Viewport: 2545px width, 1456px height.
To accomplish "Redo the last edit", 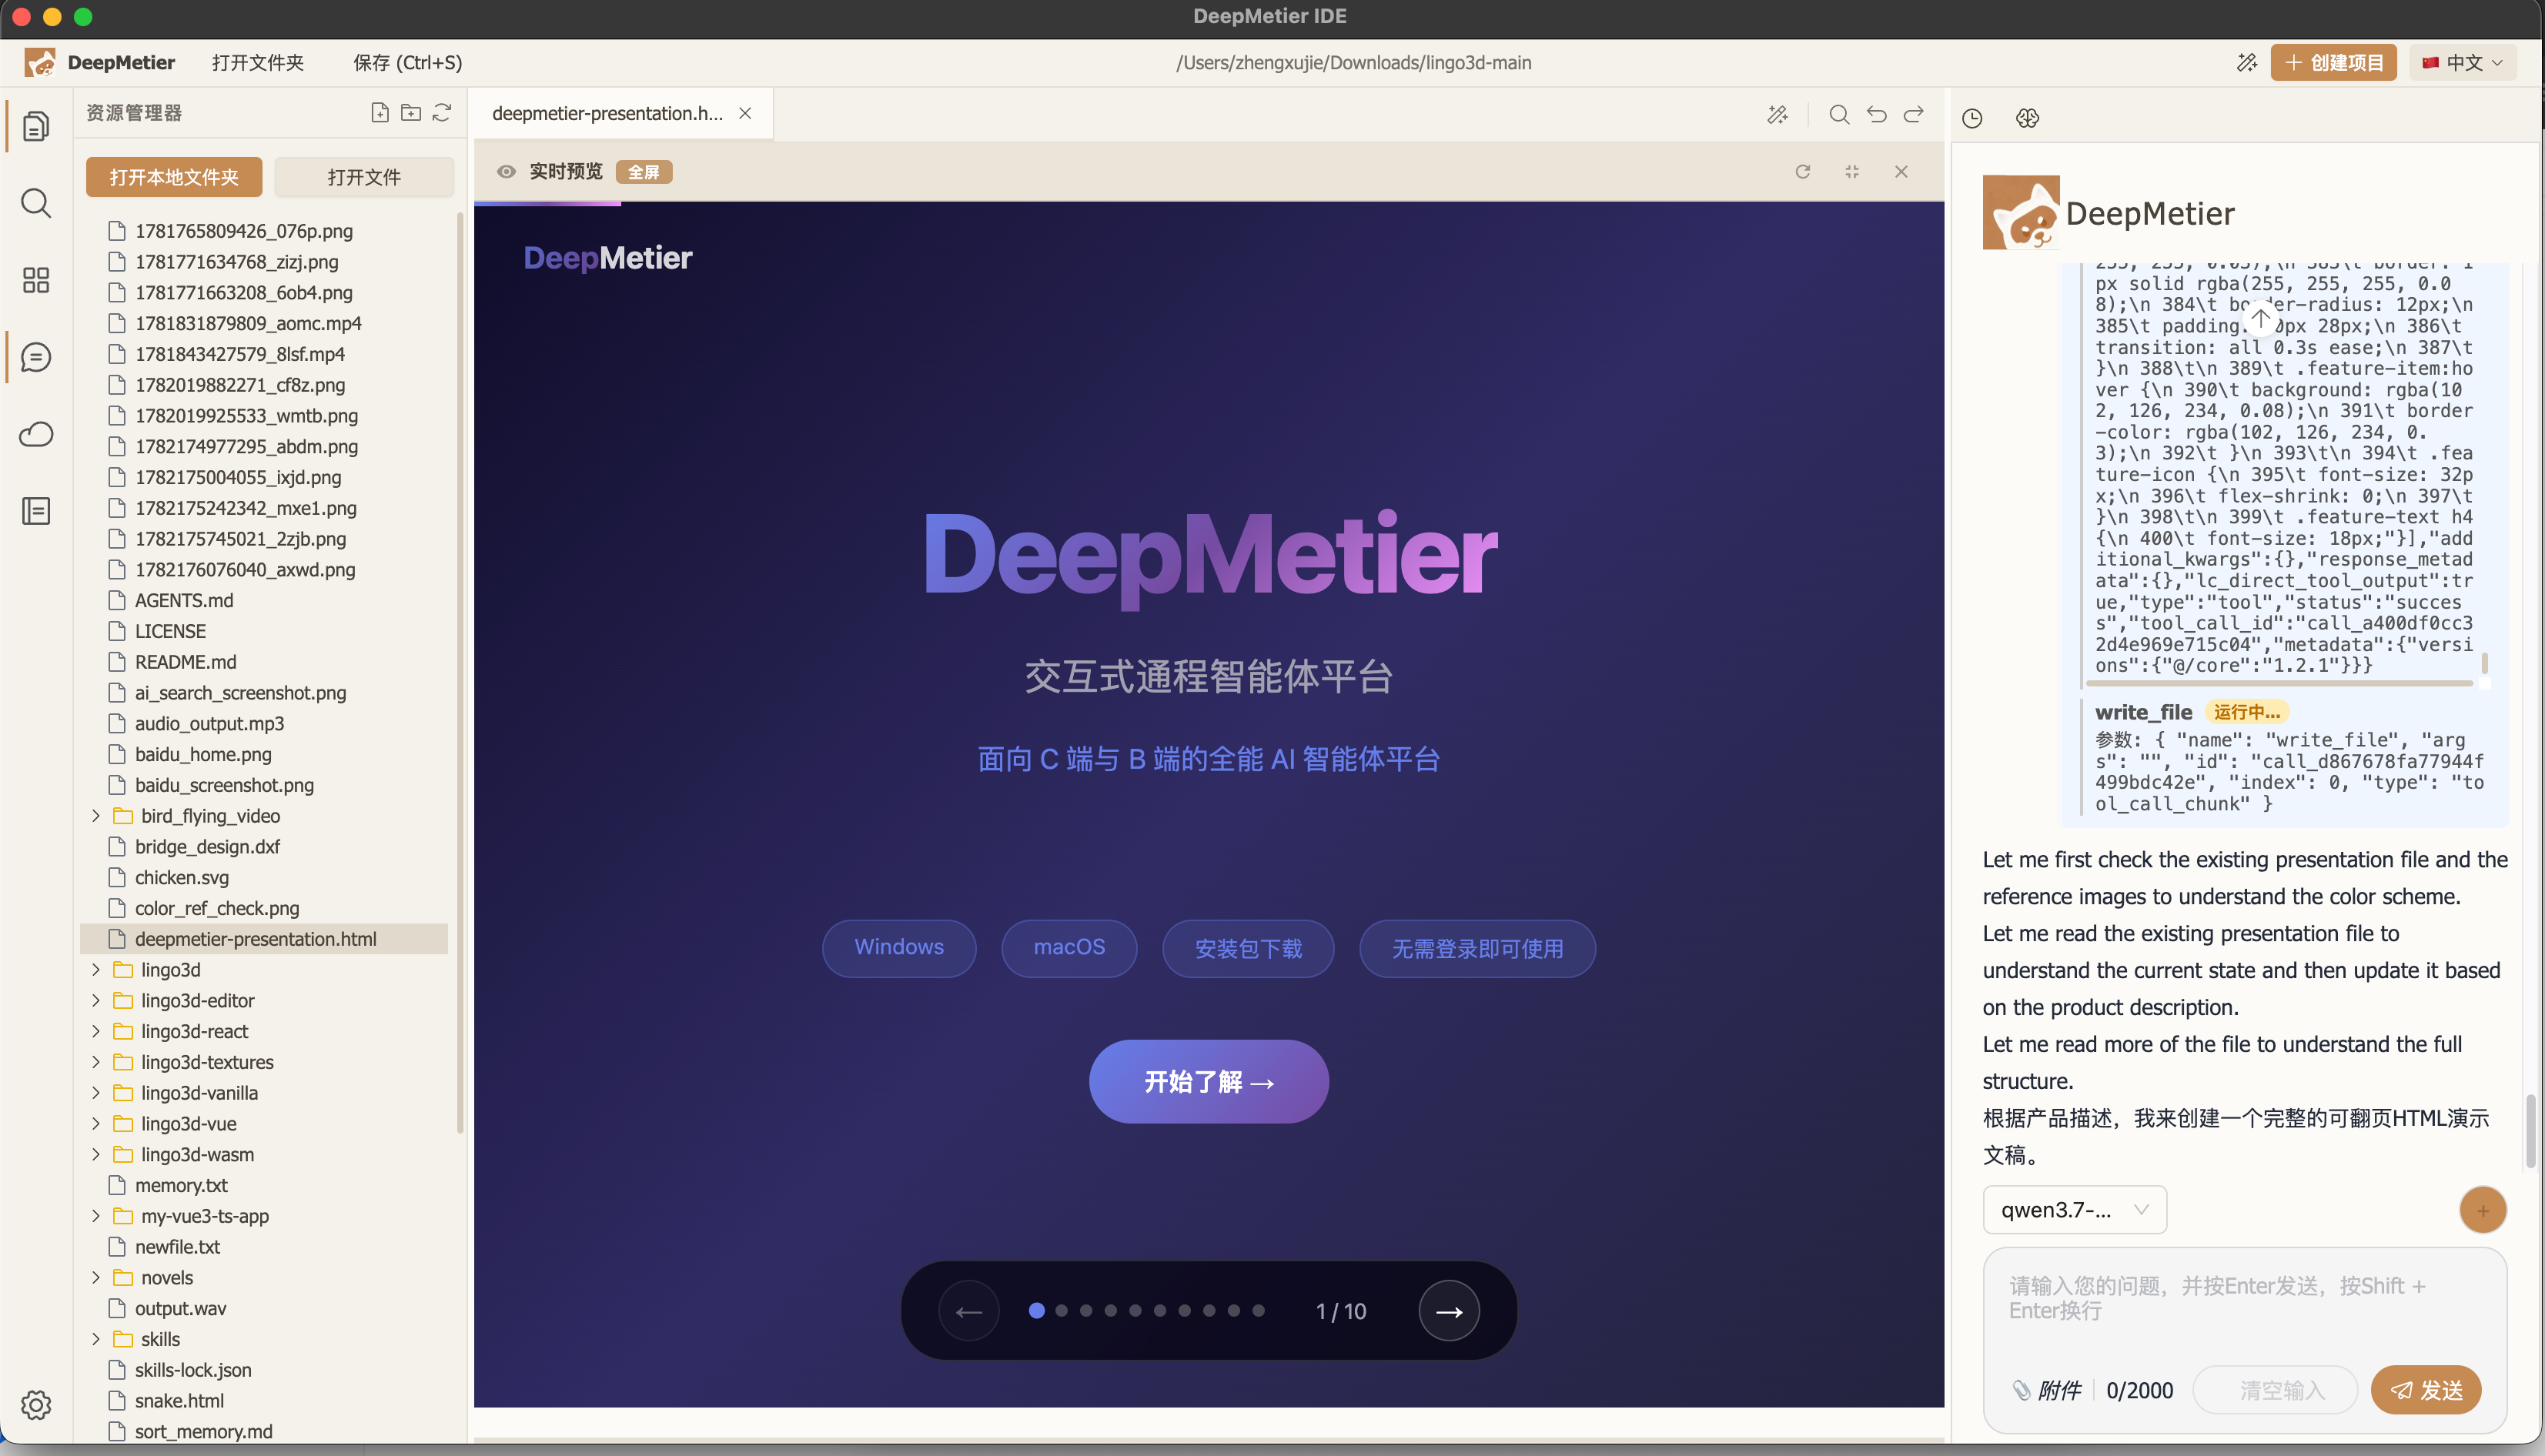I will [1914, 115].
